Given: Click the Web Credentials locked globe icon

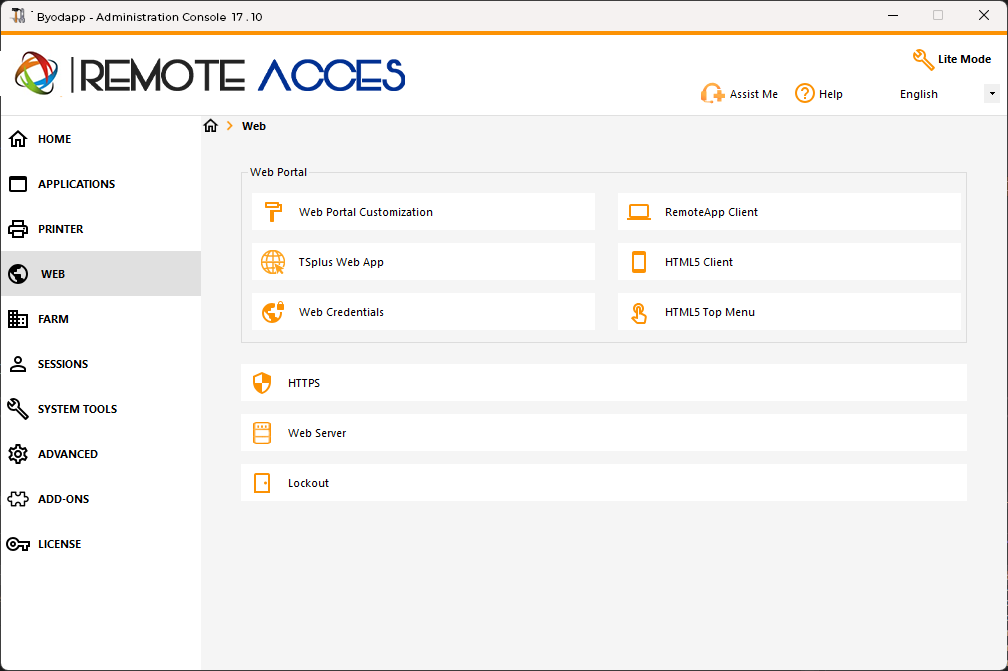Looking at the screenshot, I should pos(273,312).
